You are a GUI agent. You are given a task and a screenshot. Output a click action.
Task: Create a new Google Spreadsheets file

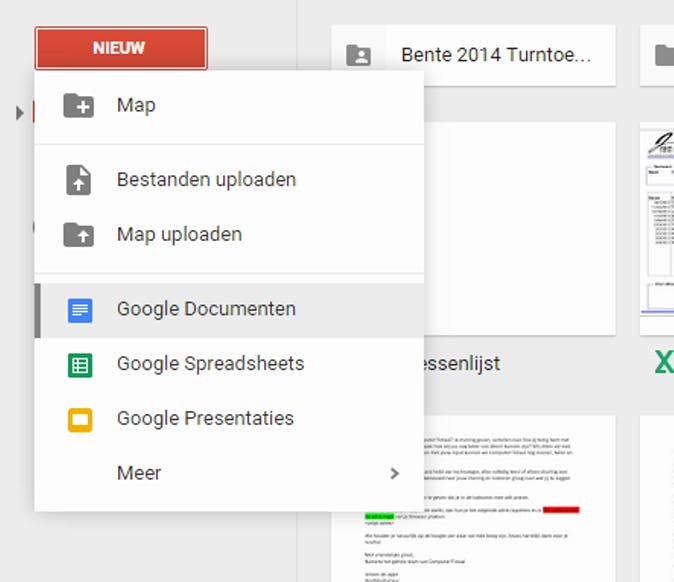point(229,365)
